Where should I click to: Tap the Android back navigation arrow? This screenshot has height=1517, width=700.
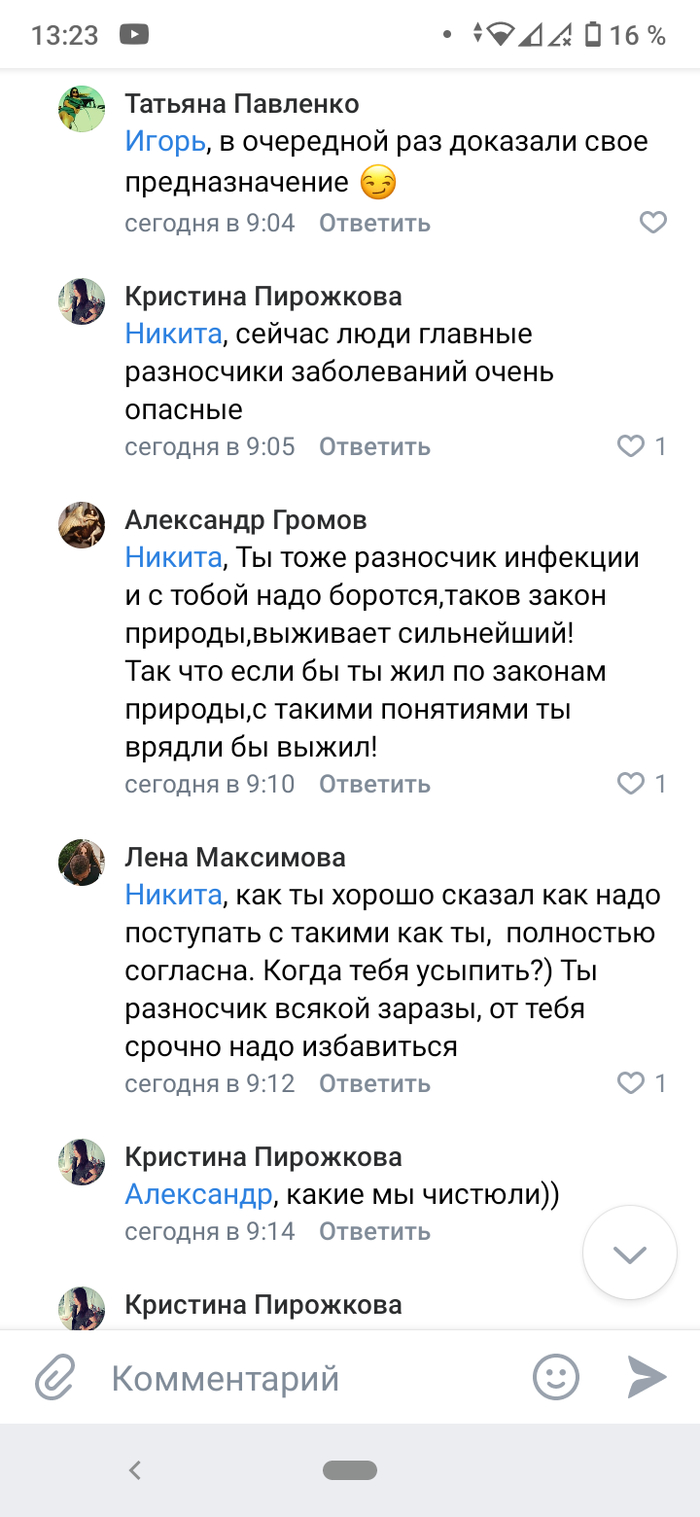(x=136, y=1470)
